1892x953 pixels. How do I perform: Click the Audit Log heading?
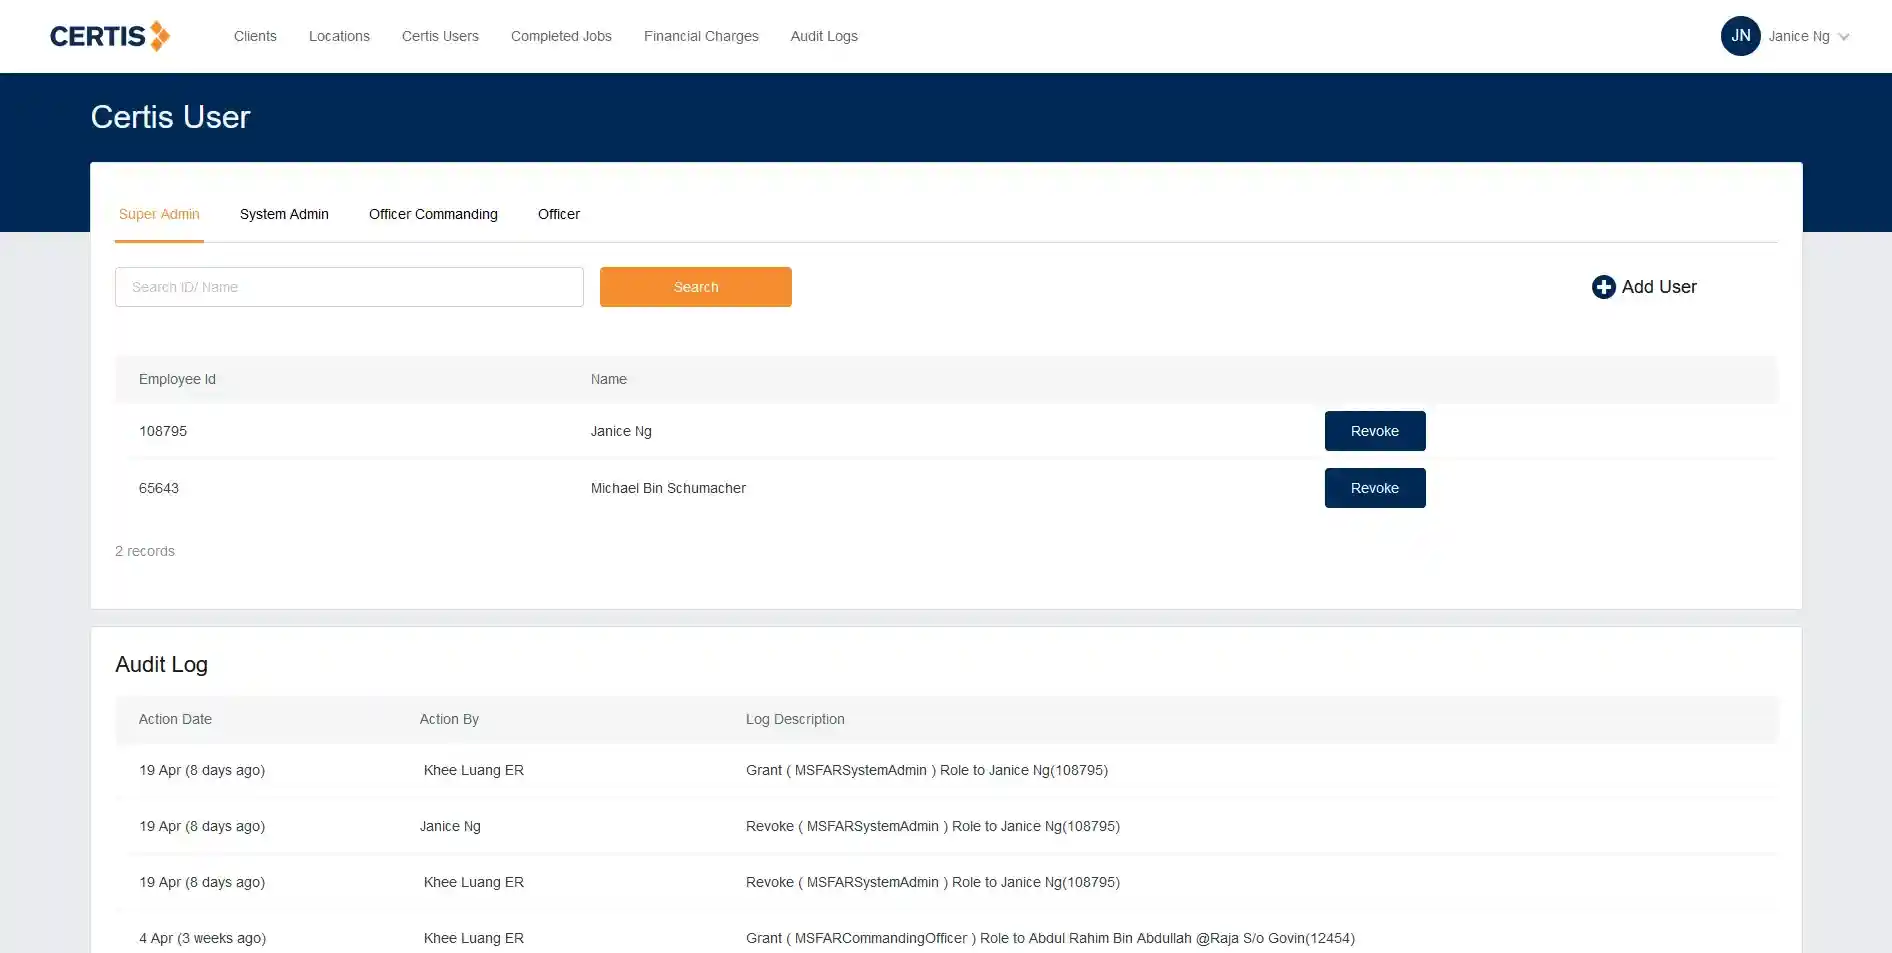point(161,664)
